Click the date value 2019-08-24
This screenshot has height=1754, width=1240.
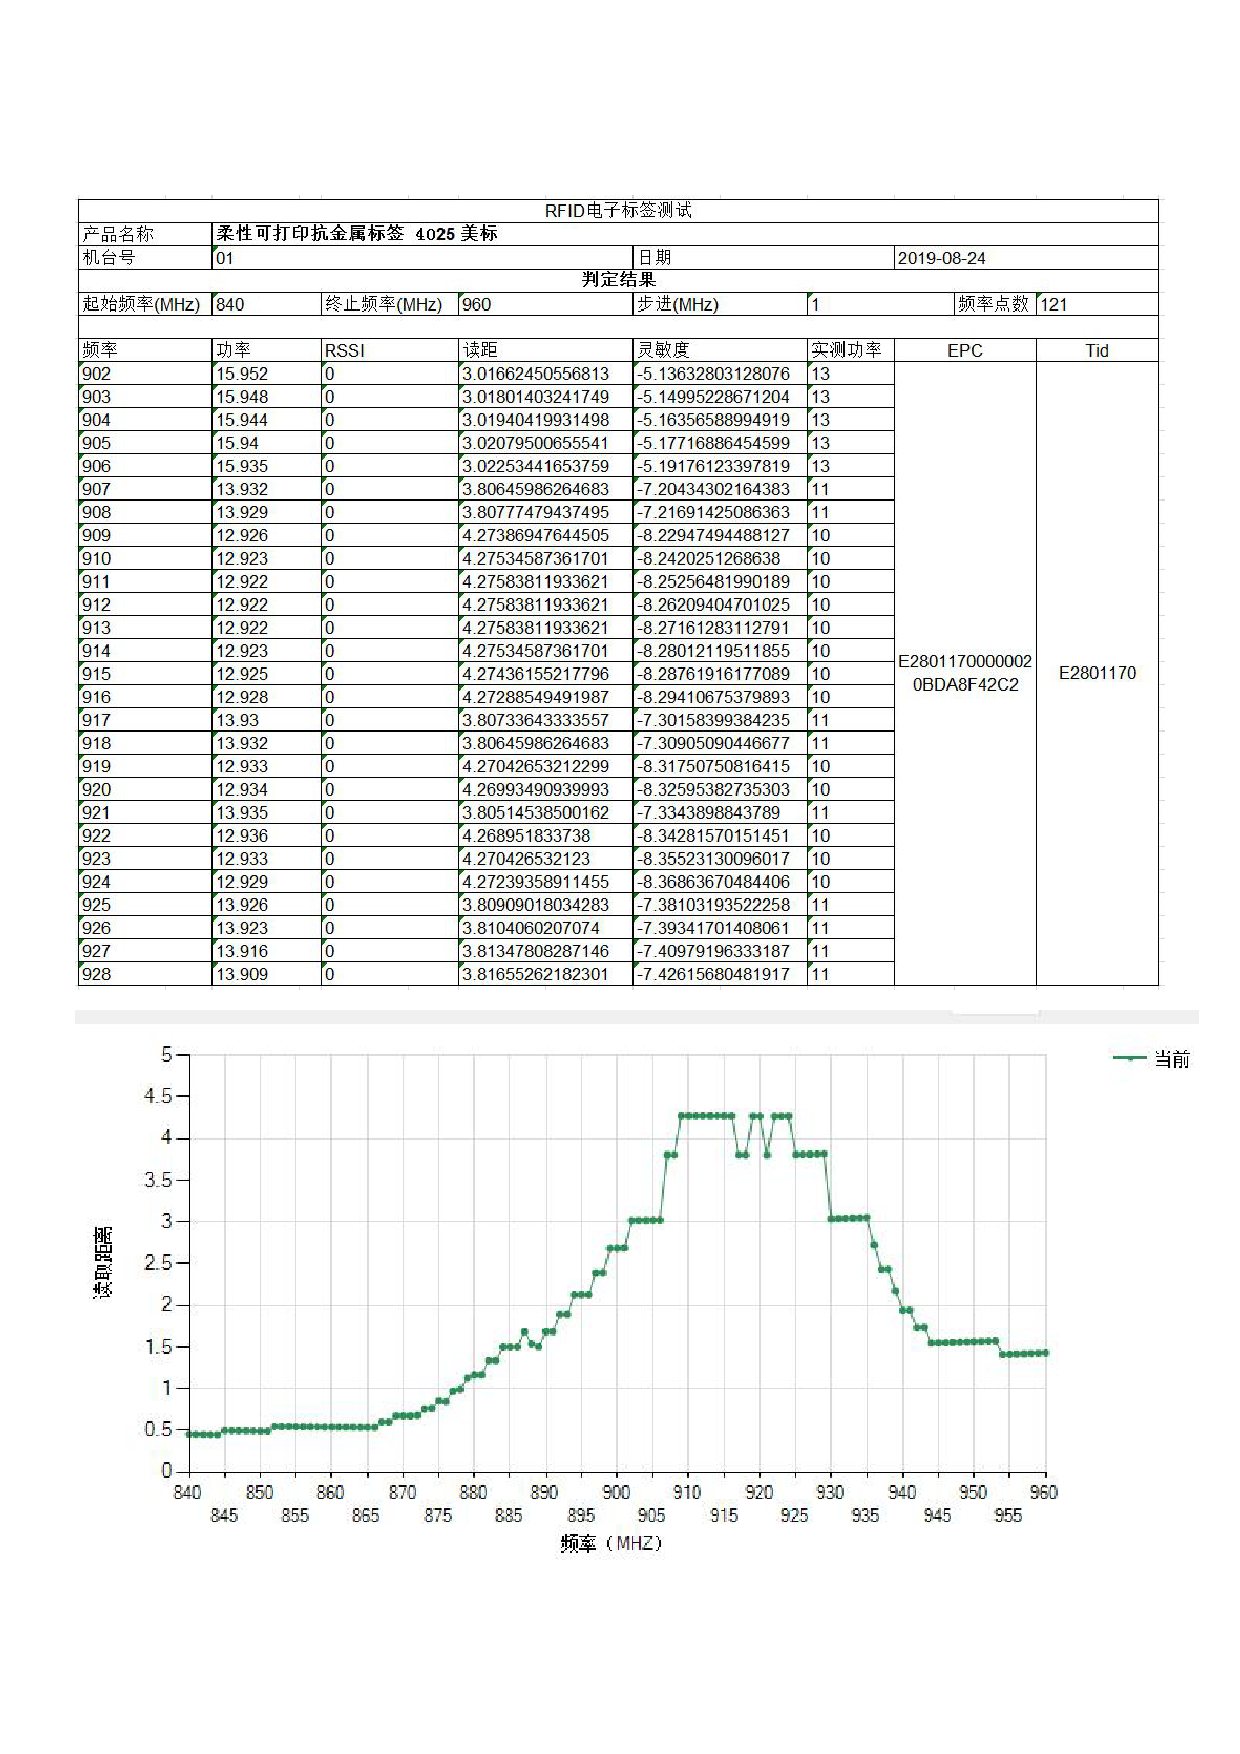coord(941,258)
